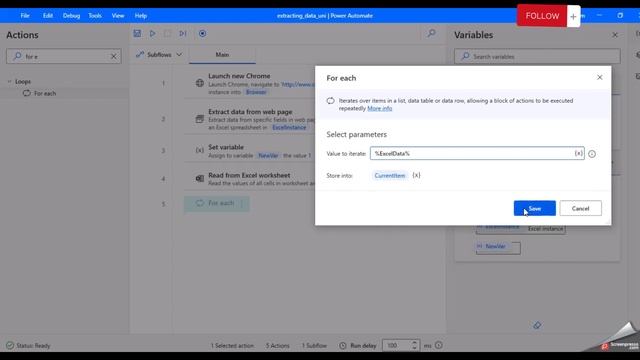Click NewVar chip in Set variable step
The height and width of the screenshot is (360, 640).
[x=268, y=156]
